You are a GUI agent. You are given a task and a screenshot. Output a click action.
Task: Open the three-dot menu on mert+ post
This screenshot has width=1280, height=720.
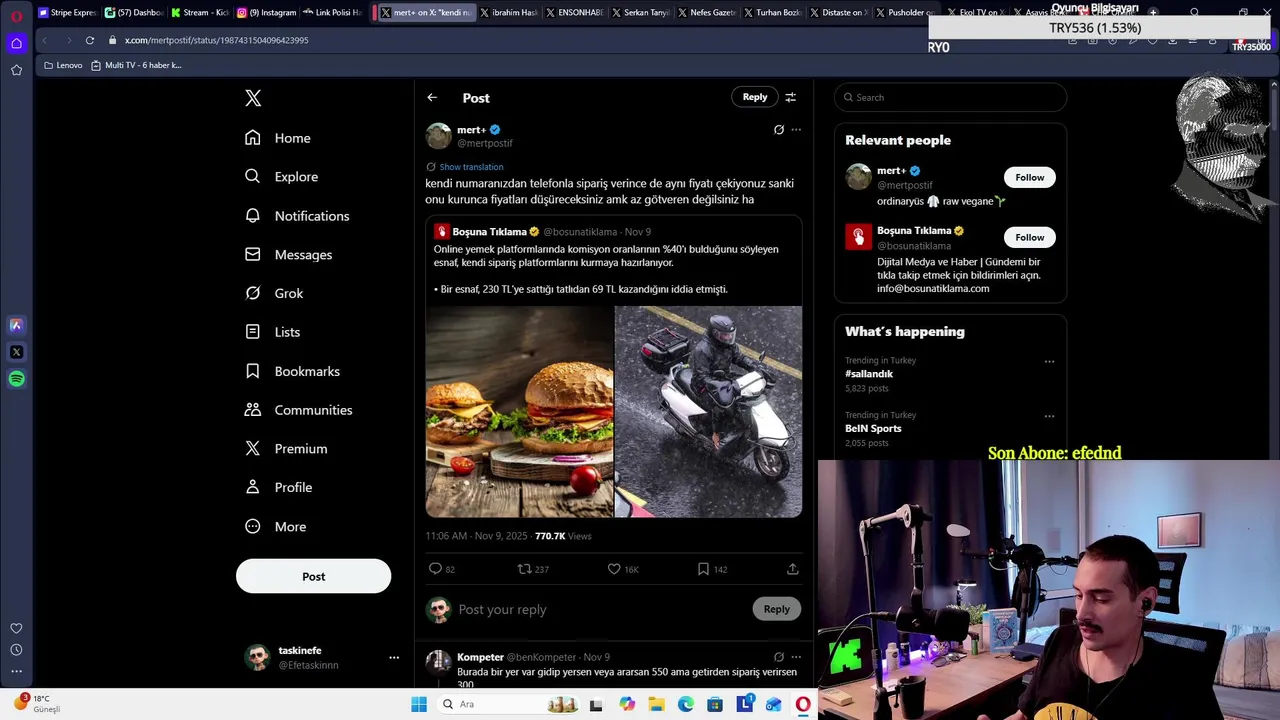pyautogui.click(x=796, y=129)
